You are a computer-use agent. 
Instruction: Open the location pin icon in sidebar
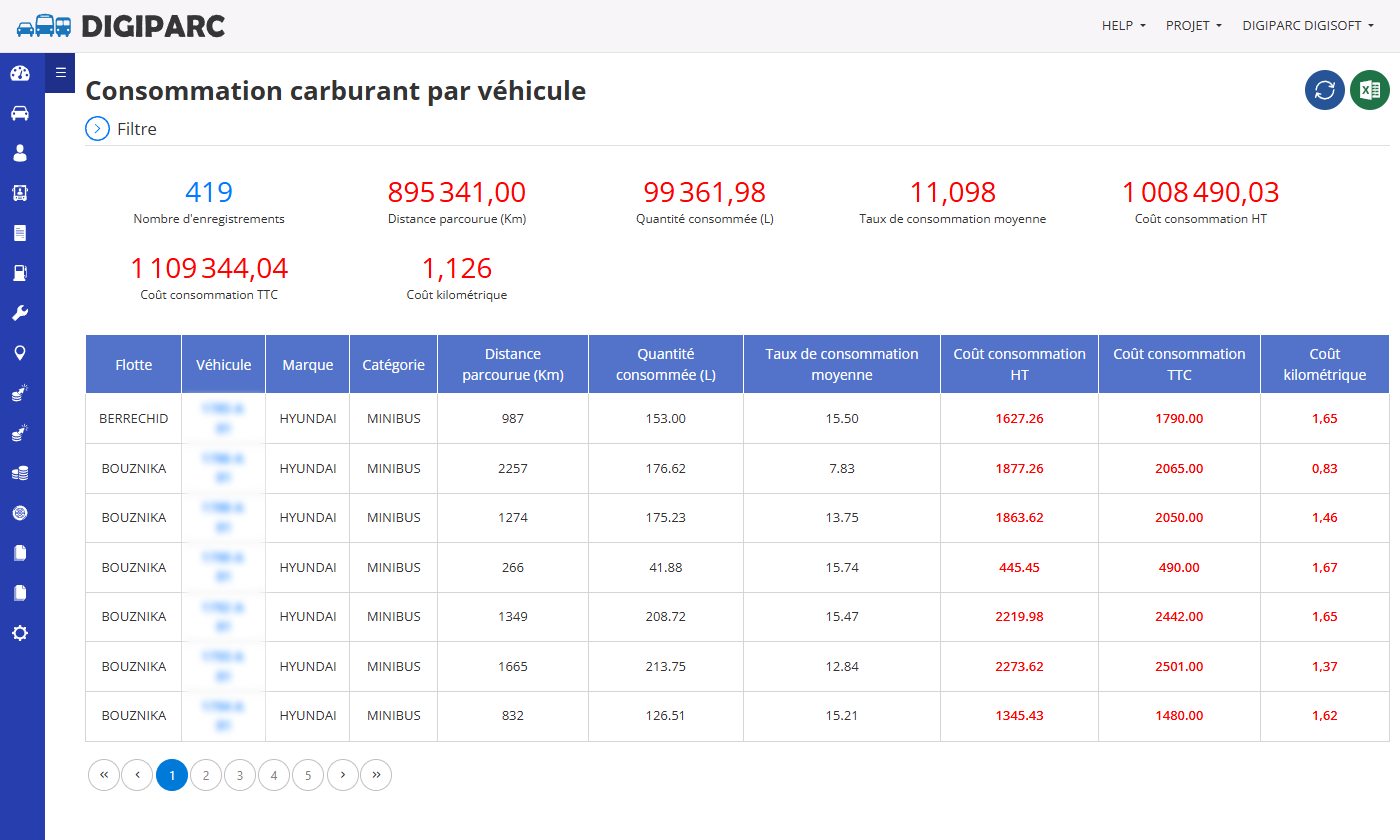click(x=20, y=353)
